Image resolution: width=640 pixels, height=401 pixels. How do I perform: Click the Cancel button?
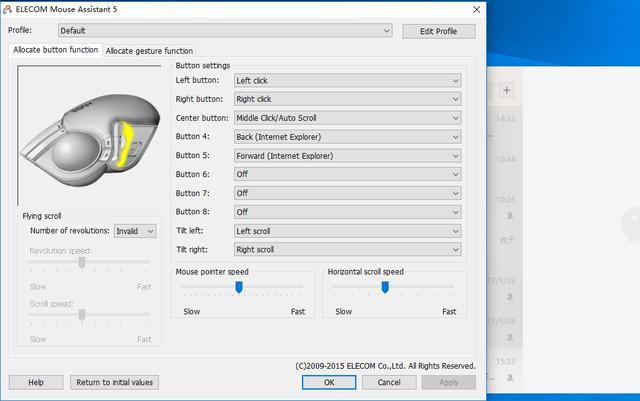click(x=389, y=382)
